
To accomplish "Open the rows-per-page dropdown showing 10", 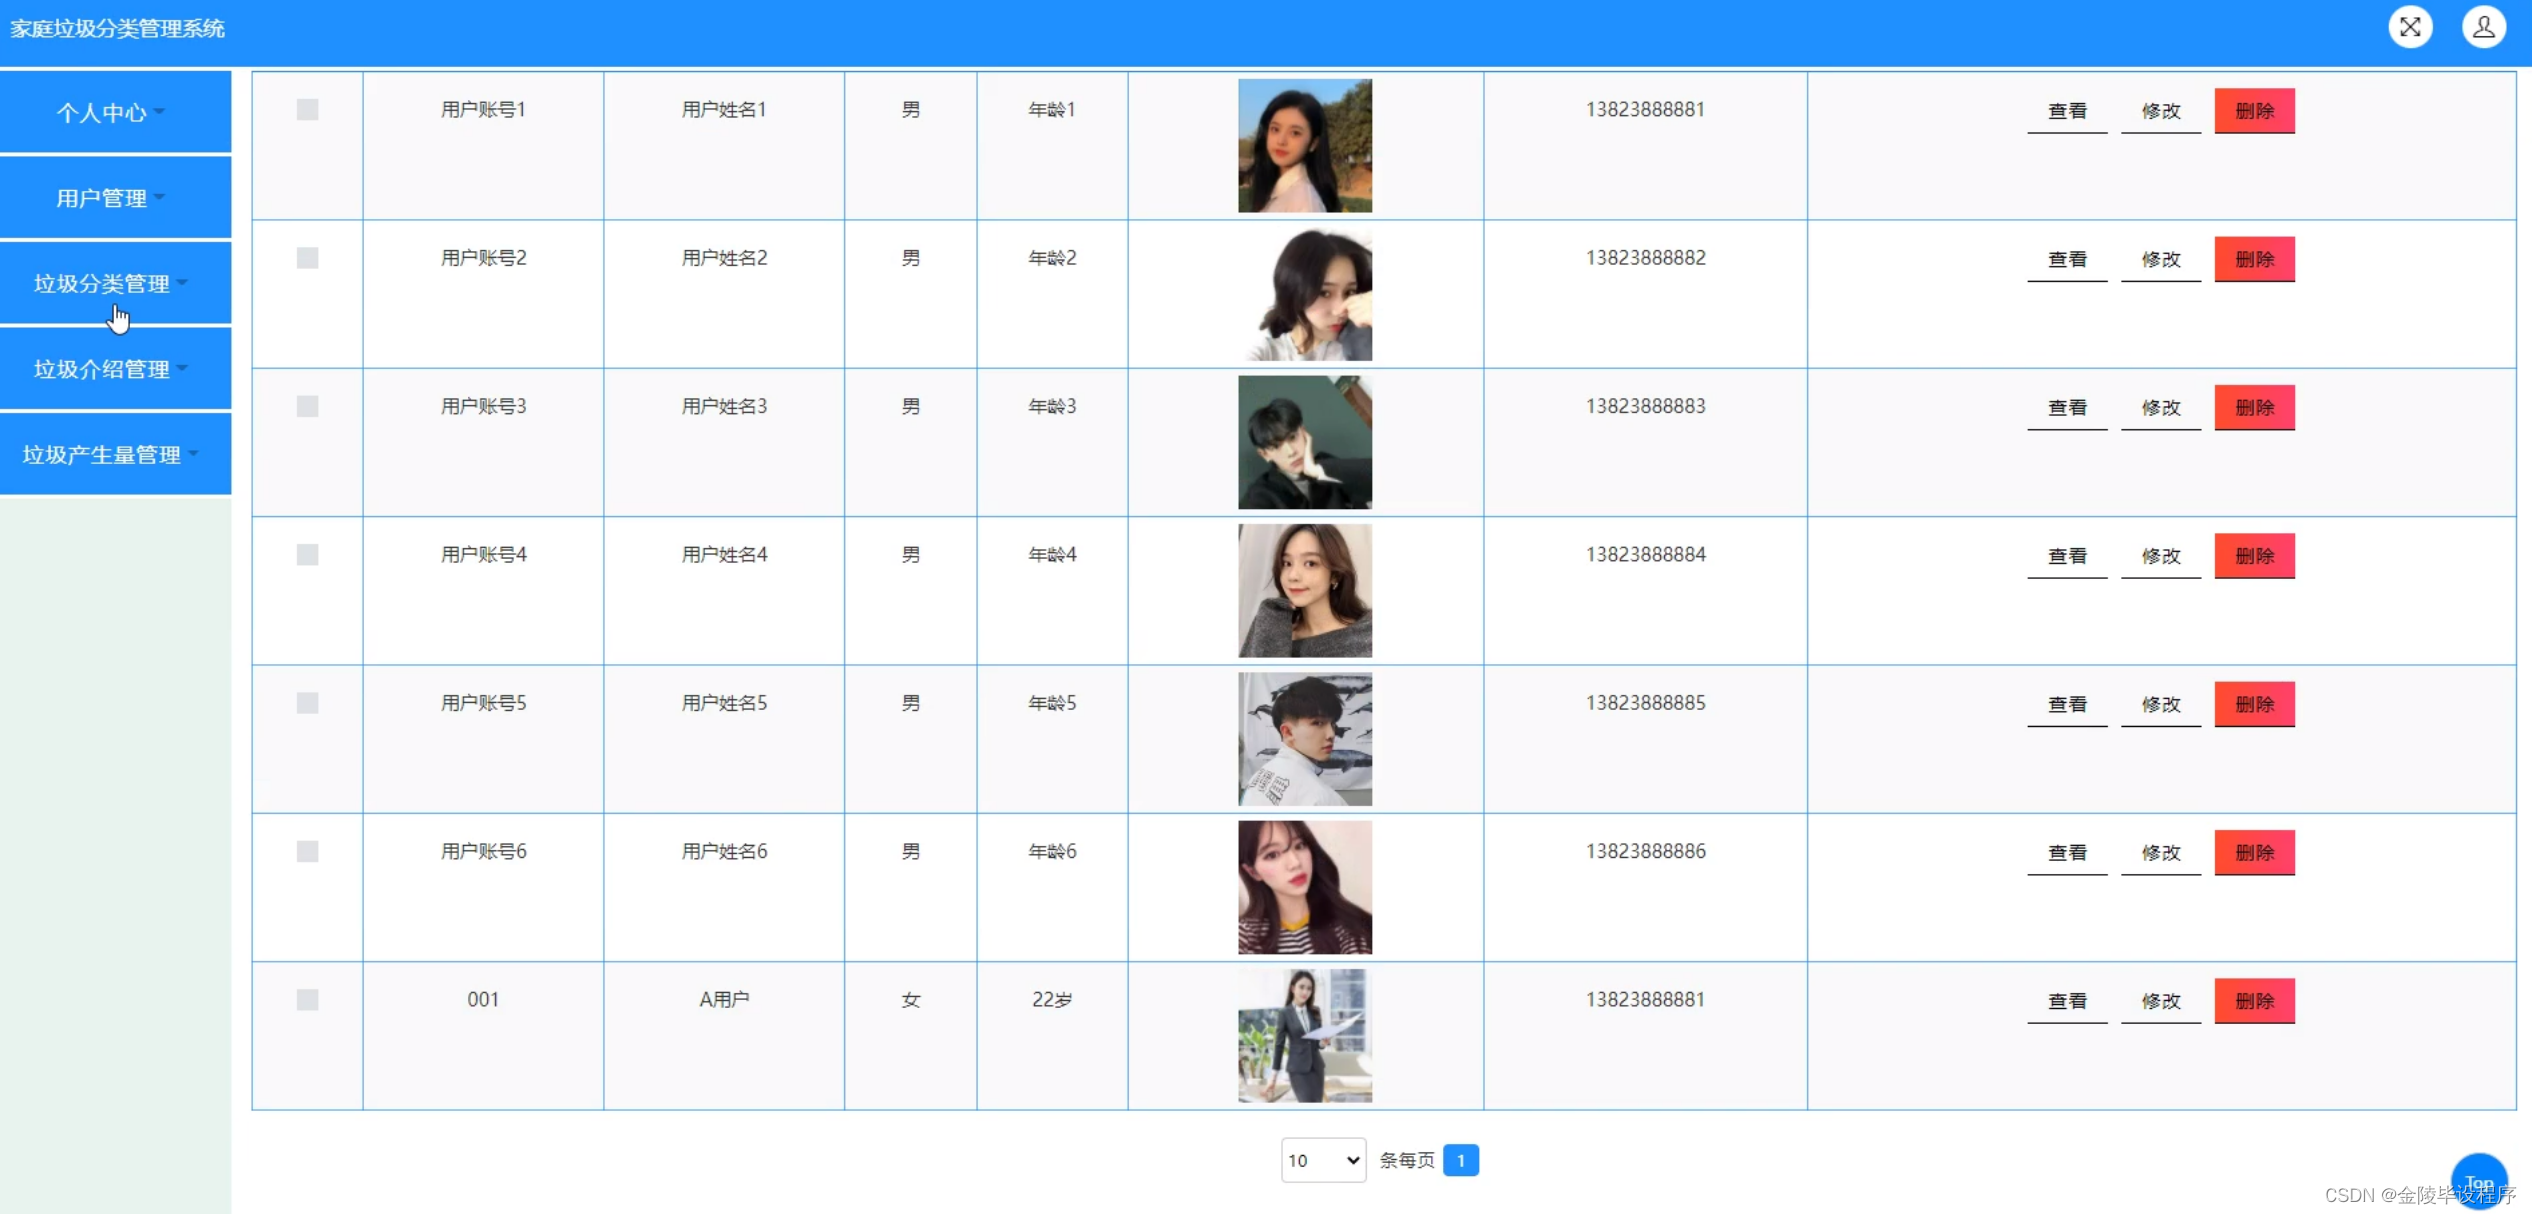I will [1322, 1160].
